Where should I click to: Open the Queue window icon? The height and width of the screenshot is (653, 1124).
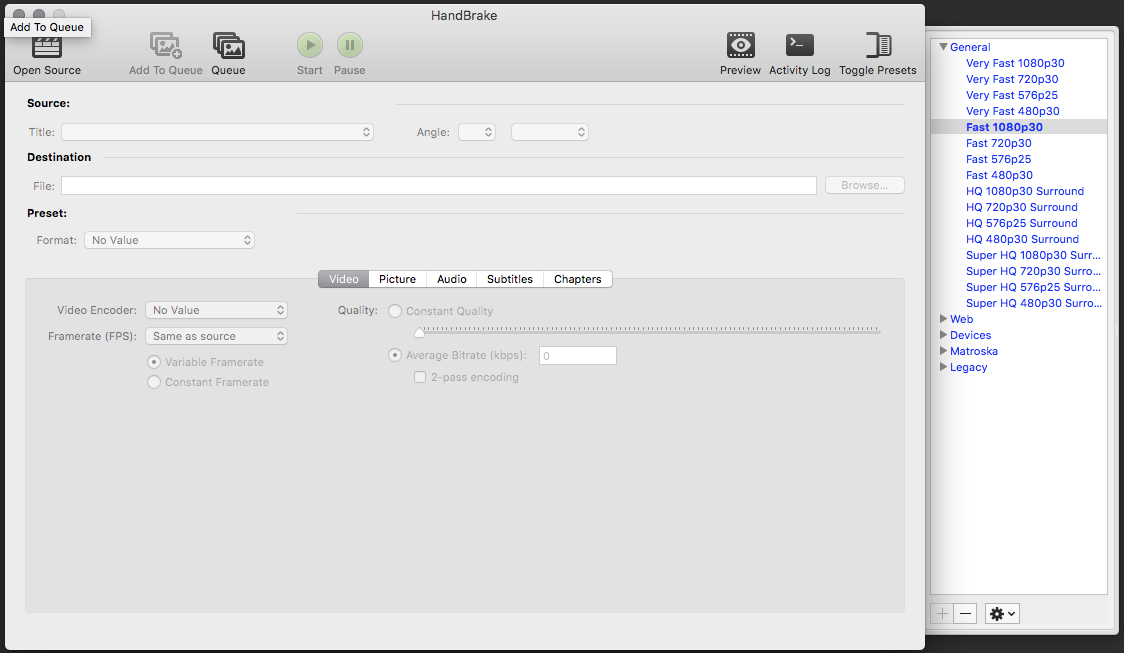click(x=229, y=45)
